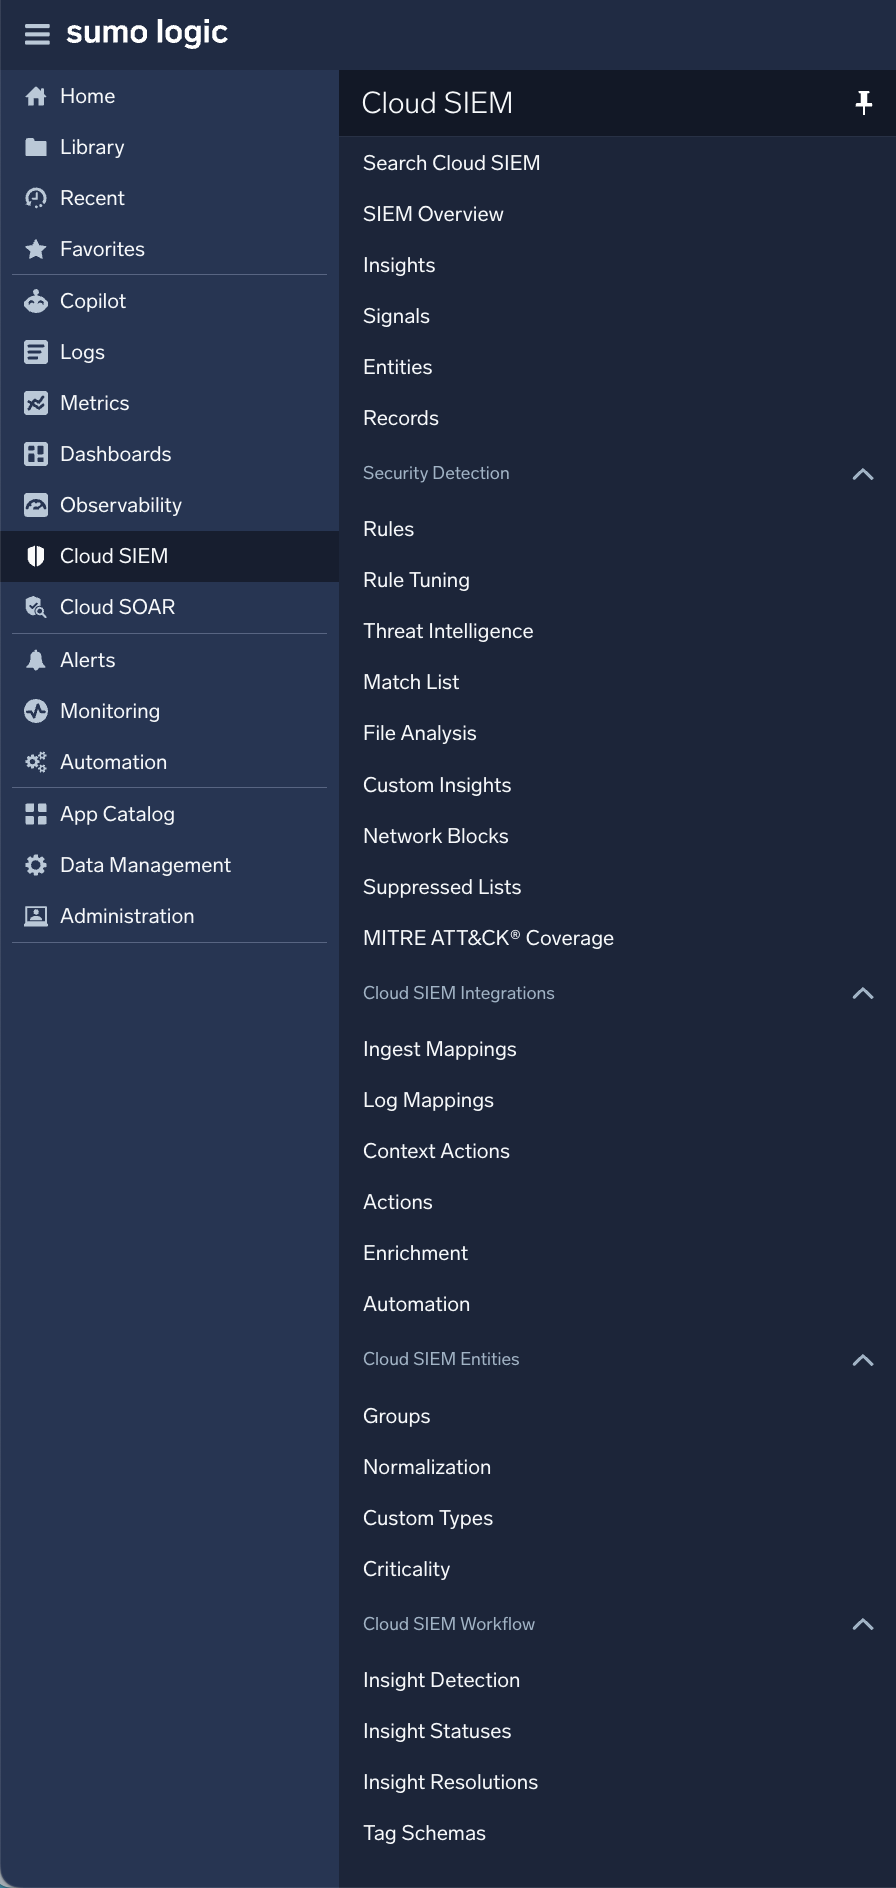Viewport: 896px width, 1888px height.
Task: Collapse the Cloud SIEM Entities section
Action: pos(862,1360)
